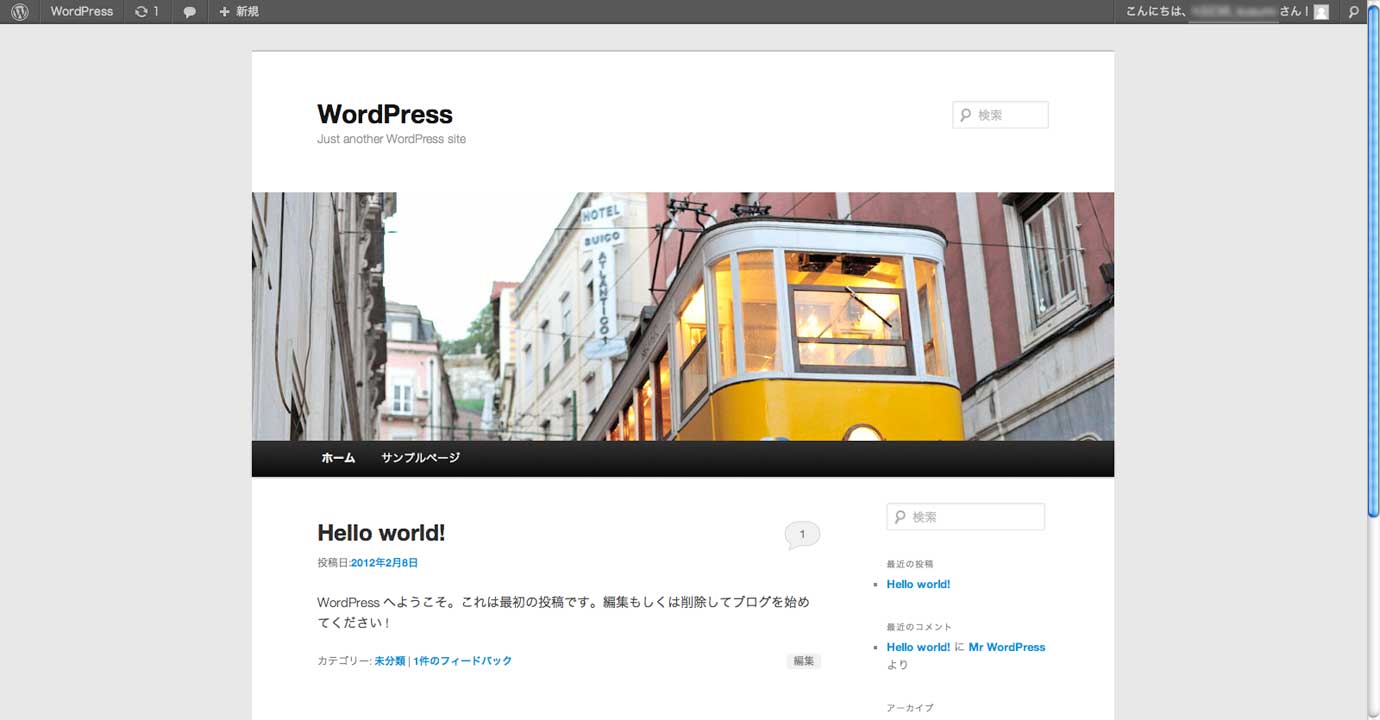The width and height of the screenshot is (1380, 720).
Task: Open the 未分類 category link
Action: click(390, 661)
